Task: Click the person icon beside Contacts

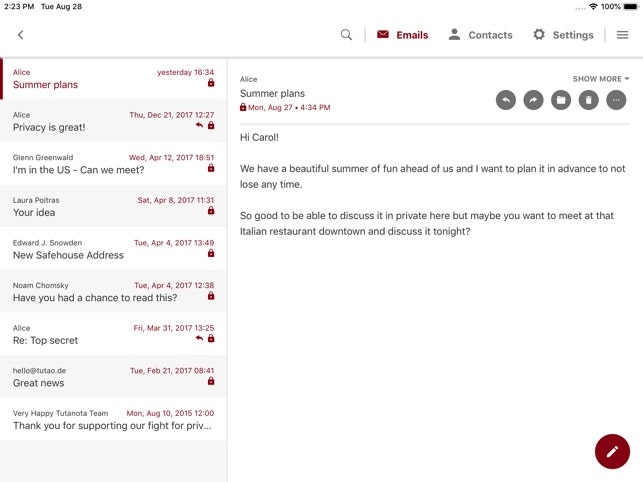Action: (454, 34)
